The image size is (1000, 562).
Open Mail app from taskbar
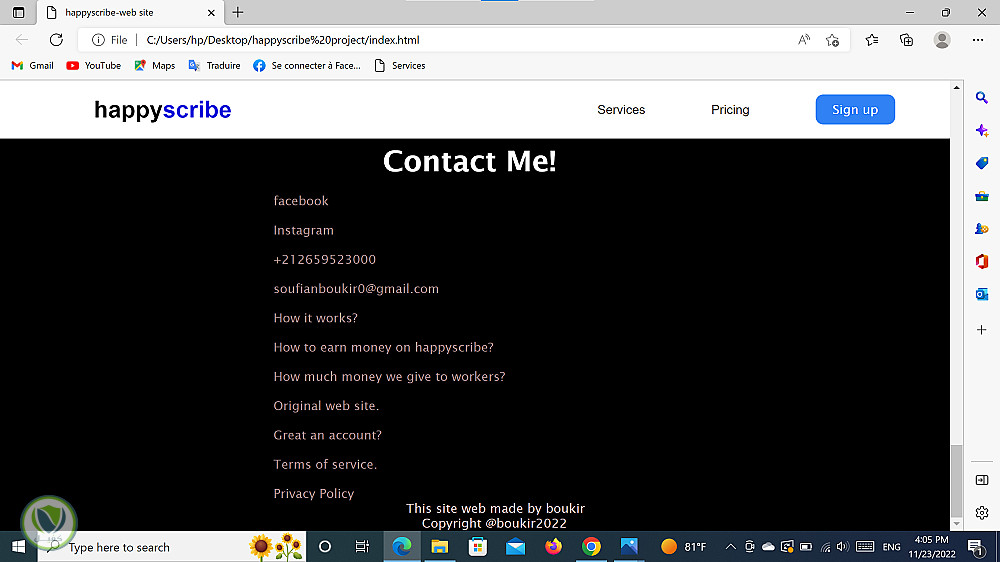(x=515, y=547)
